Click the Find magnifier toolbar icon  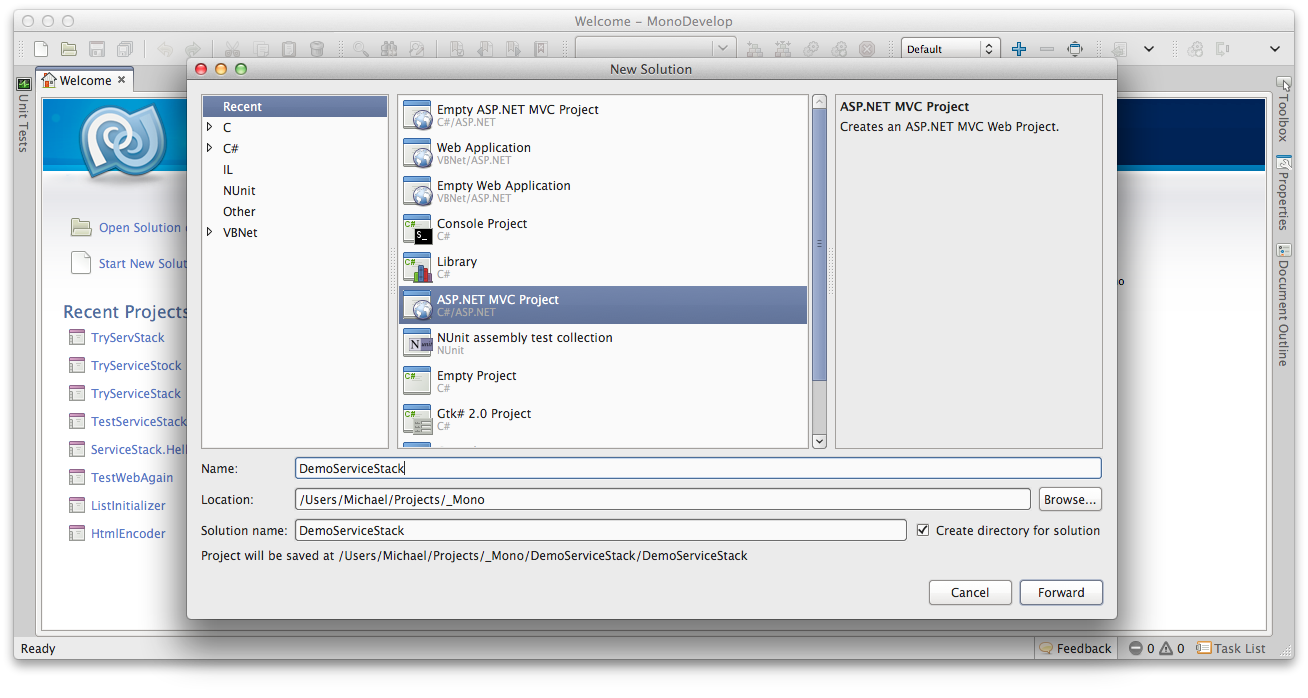(x=360, y=49)
